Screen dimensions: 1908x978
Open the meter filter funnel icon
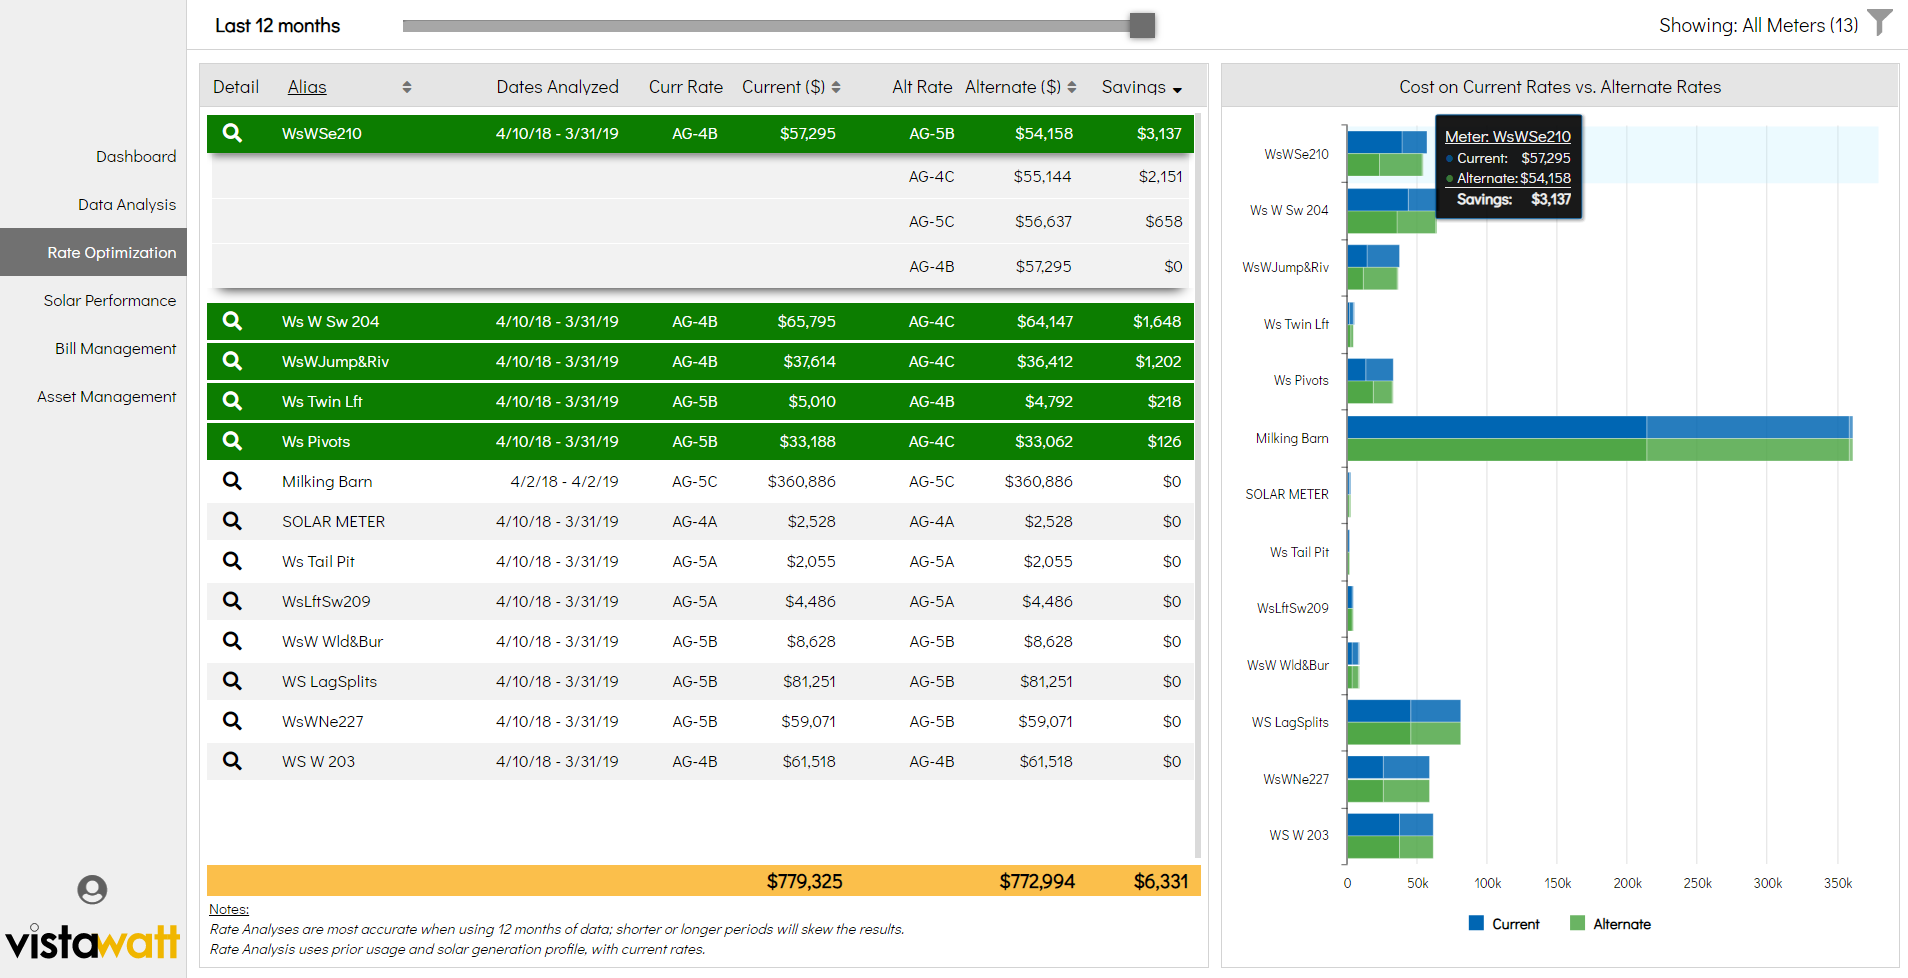(1880, 23)
